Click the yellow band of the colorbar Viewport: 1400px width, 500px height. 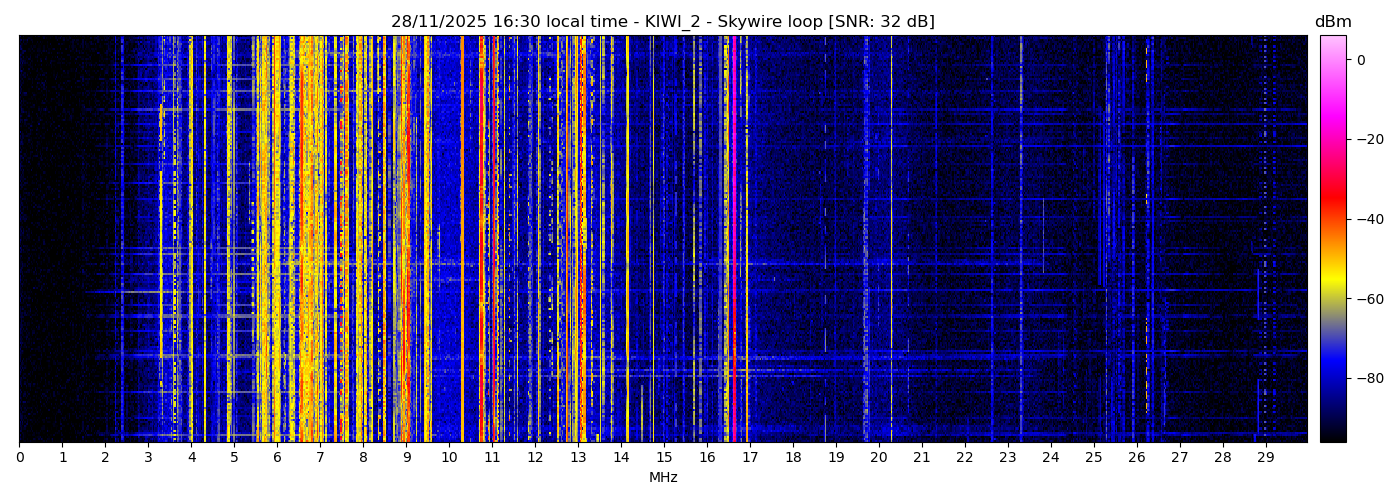click(1332, 285)
